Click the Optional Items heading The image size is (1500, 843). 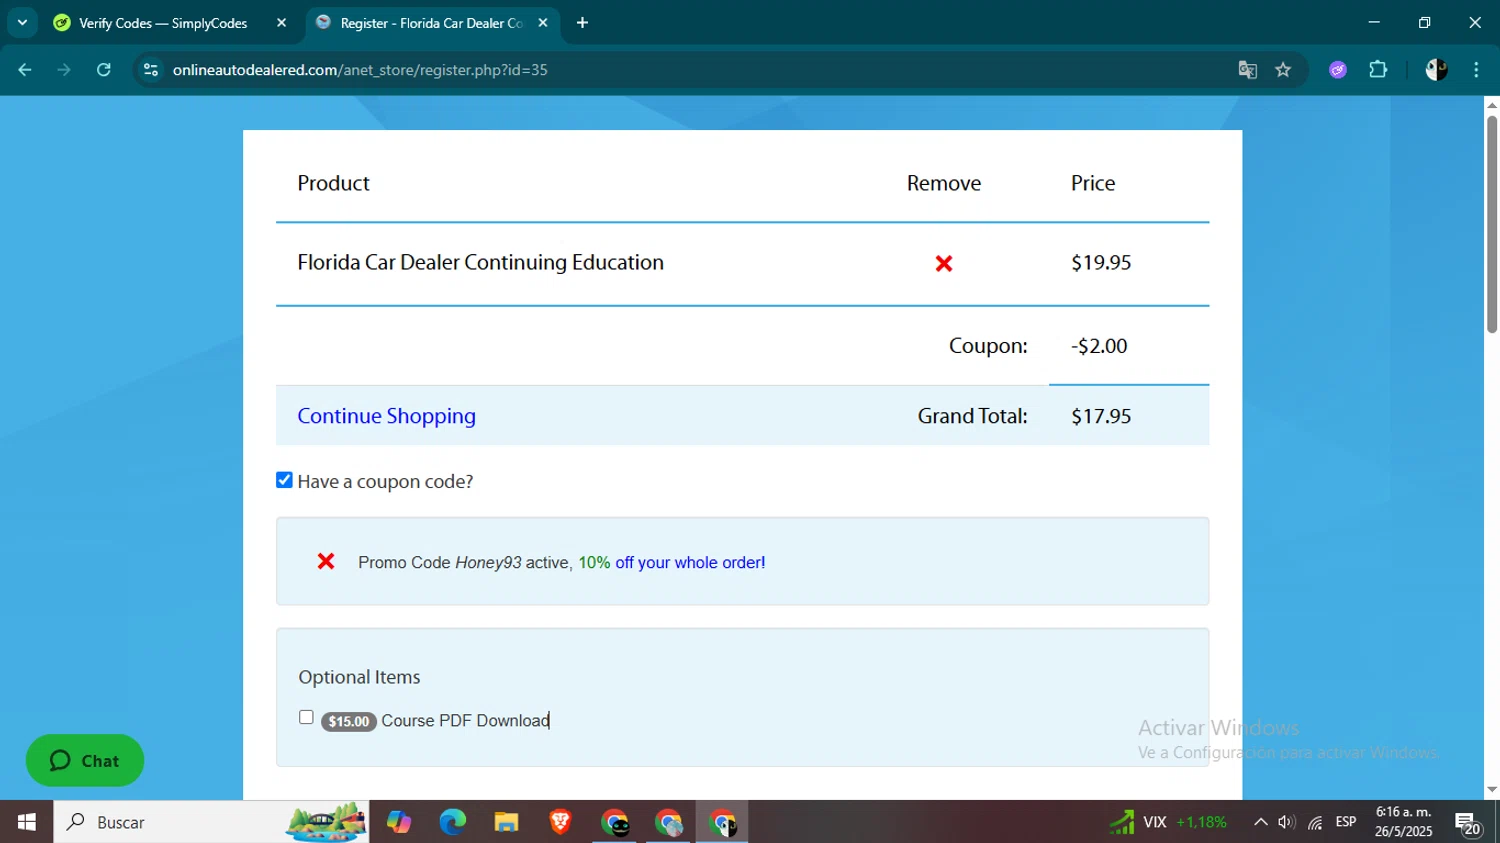(x=359, y=677)
